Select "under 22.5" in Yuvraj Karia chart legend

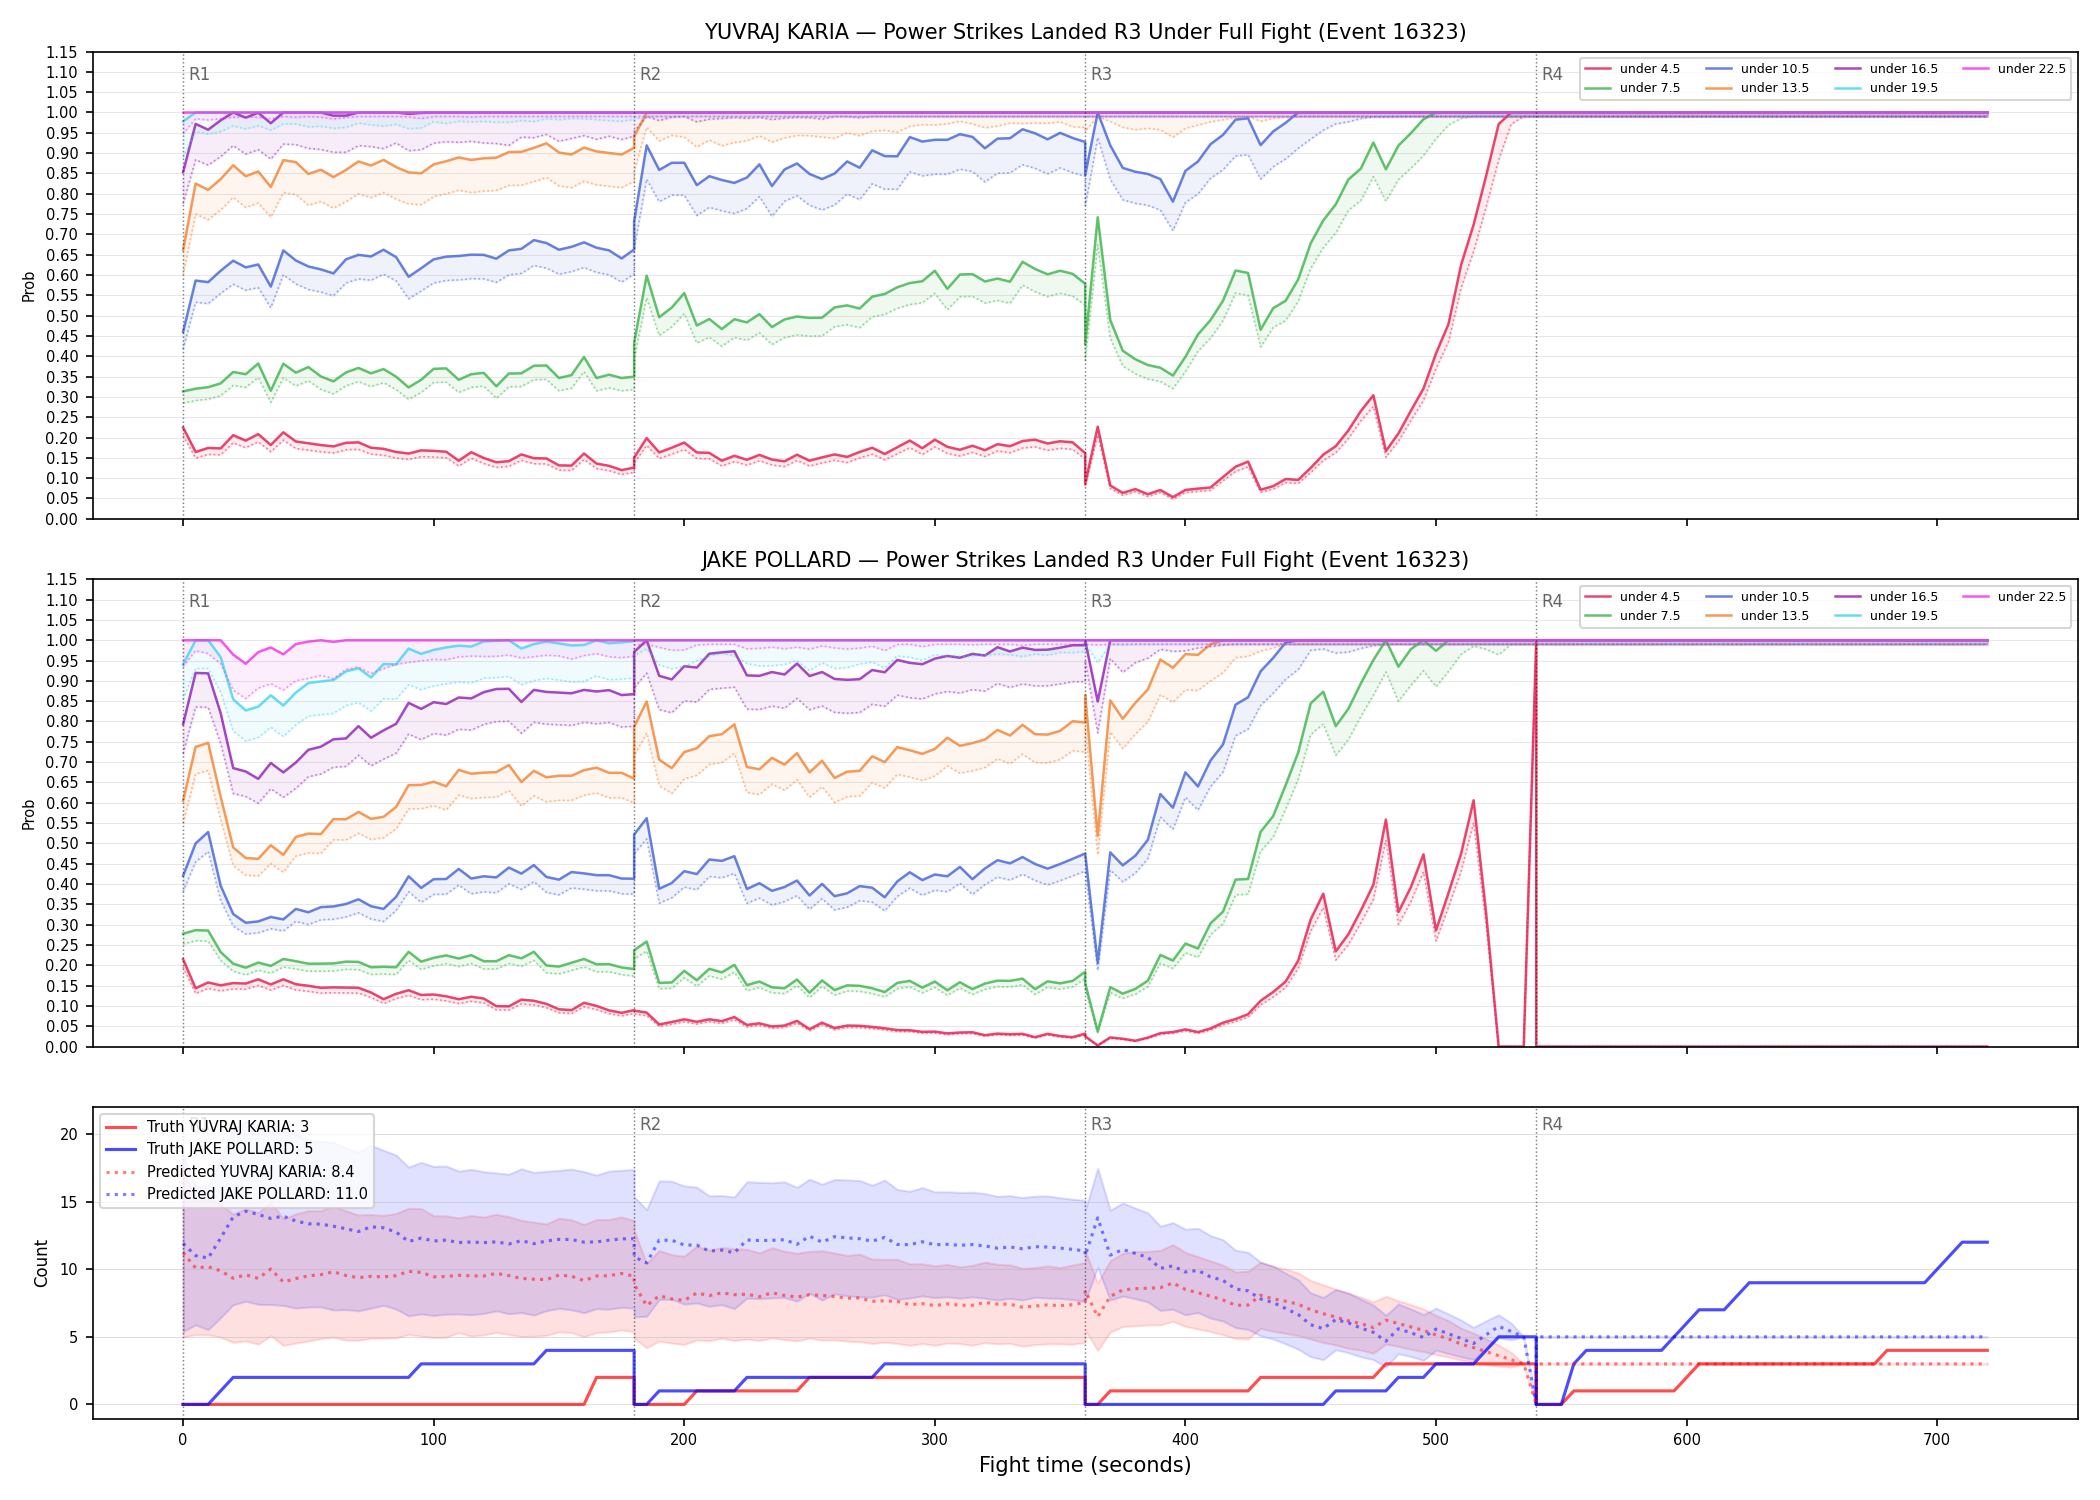(2015, 69)
